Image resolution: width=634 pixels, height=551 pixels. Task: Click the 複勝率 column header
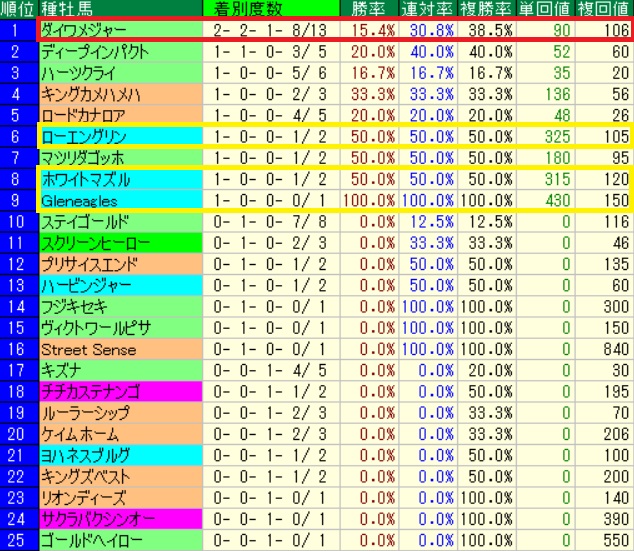point(486,9)
